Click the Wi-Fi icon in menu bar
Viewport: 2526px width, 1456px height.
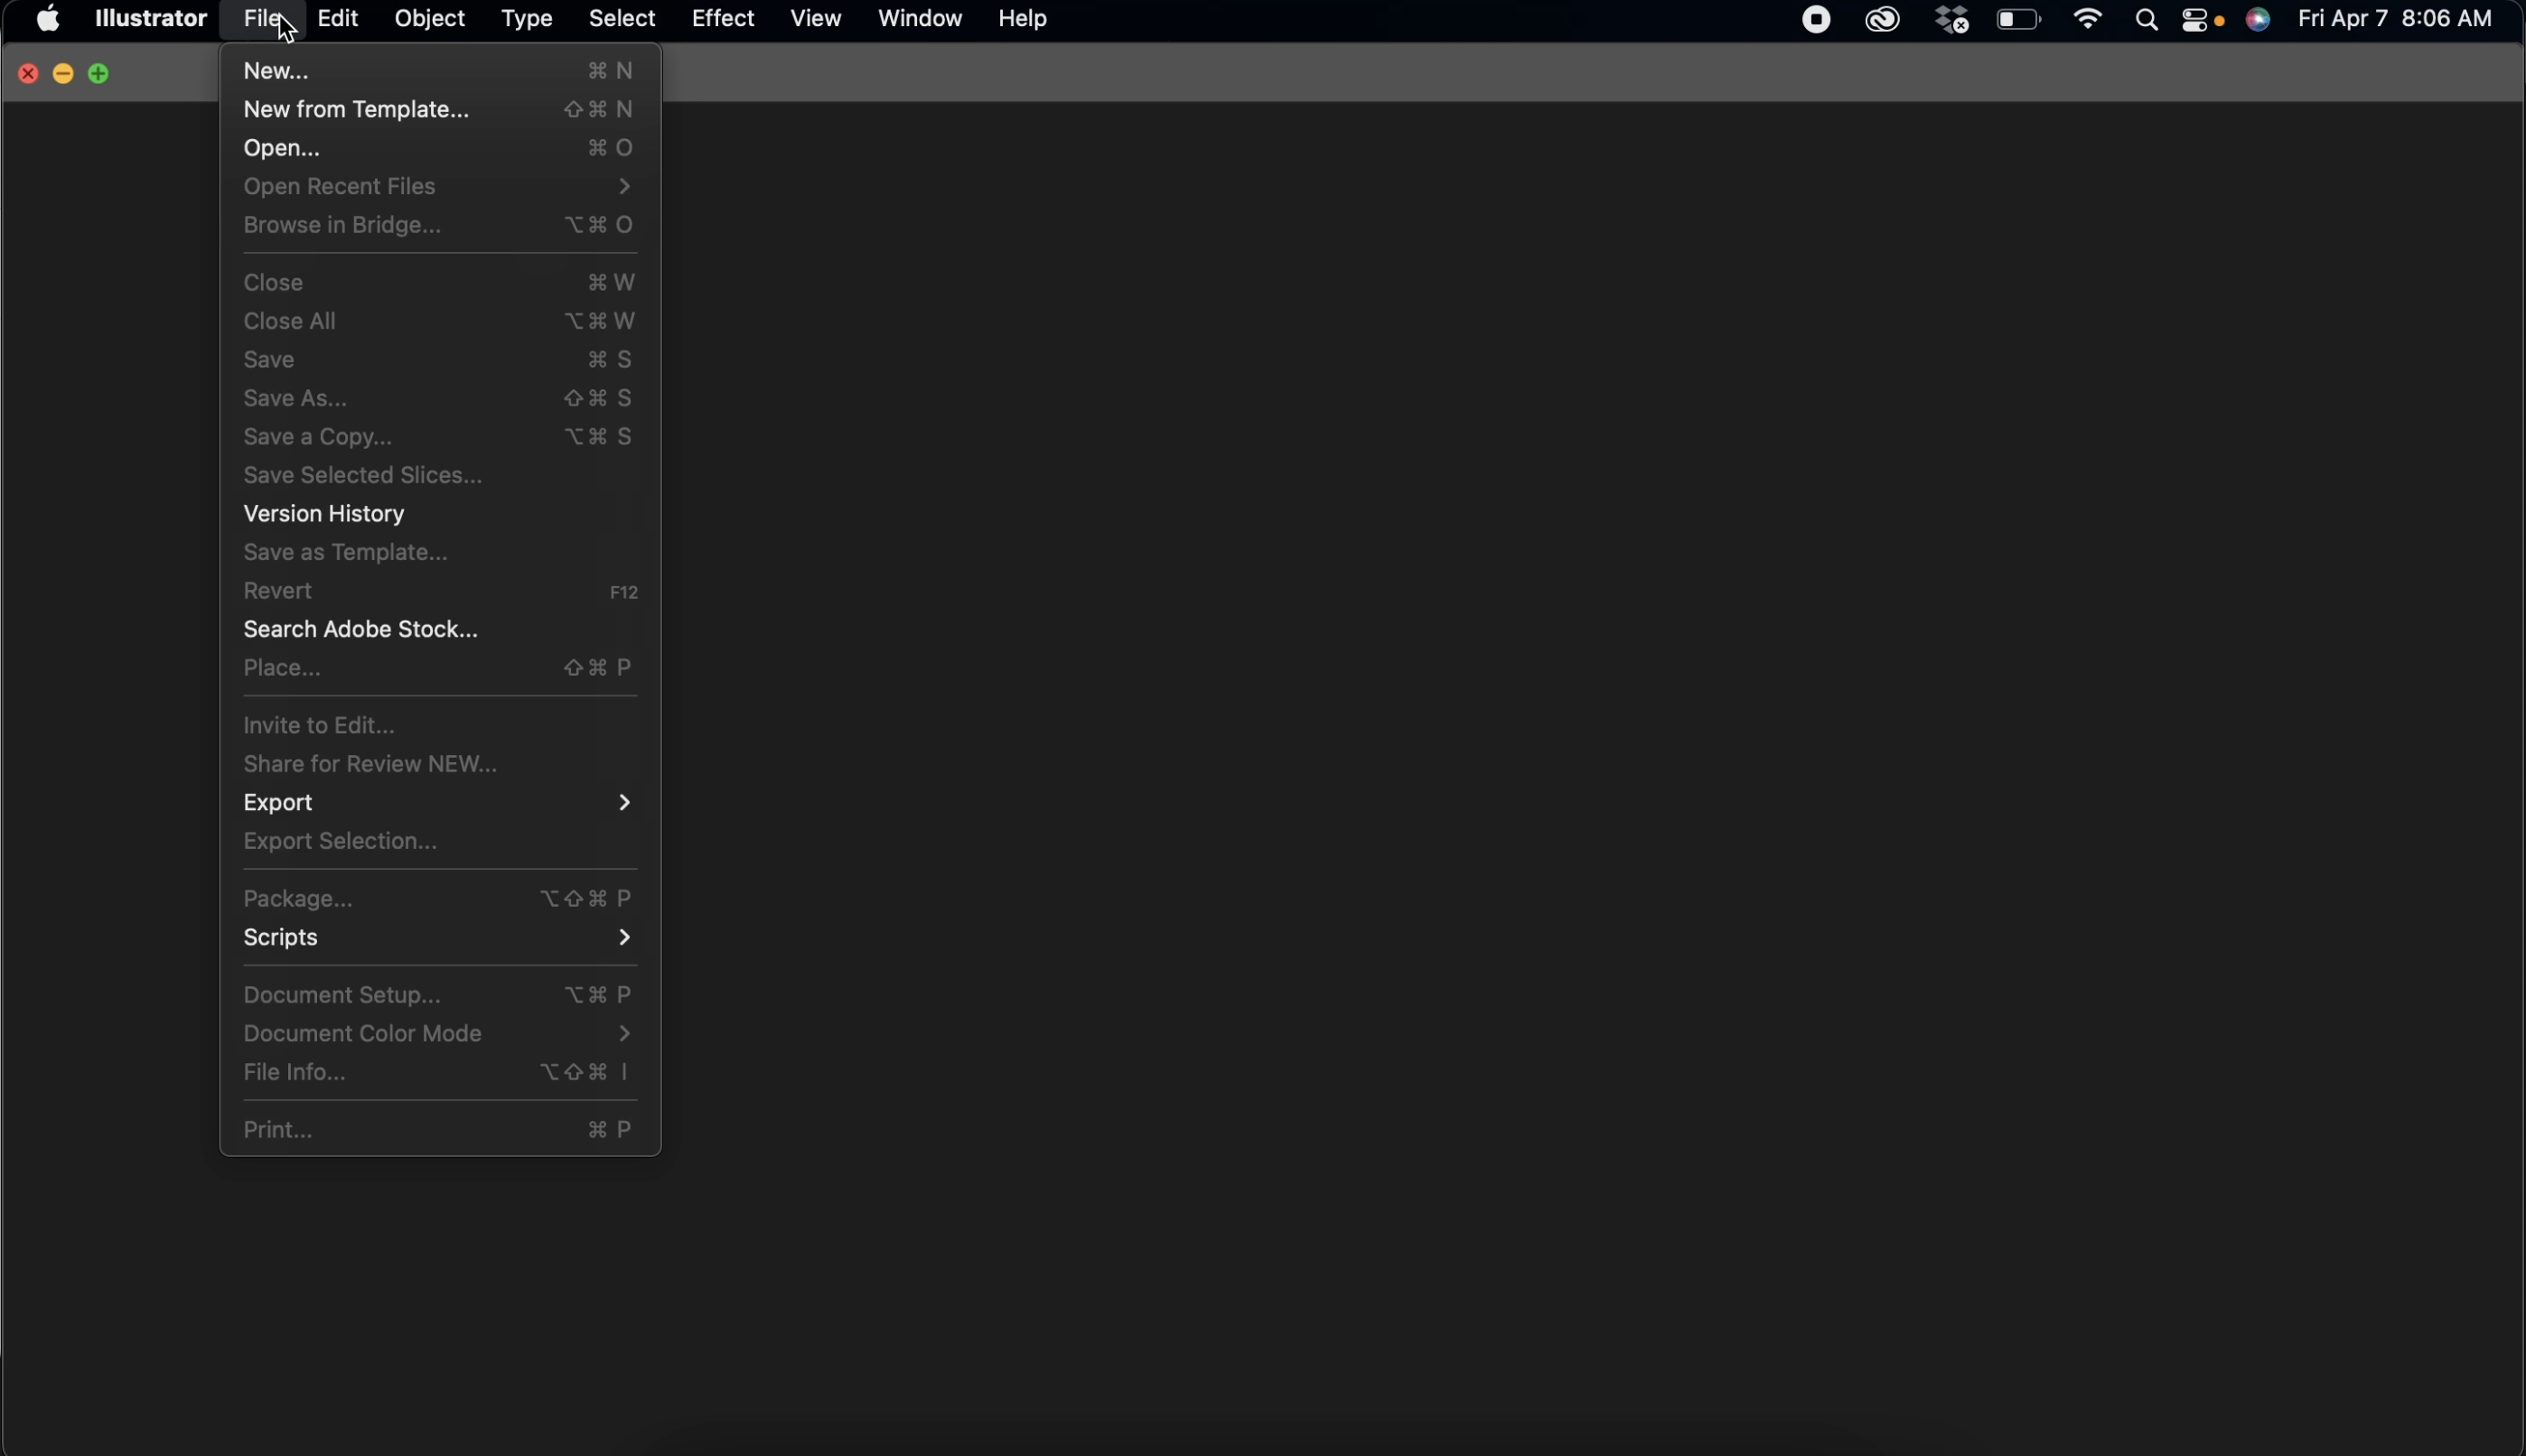click(x=2089, y=19)
